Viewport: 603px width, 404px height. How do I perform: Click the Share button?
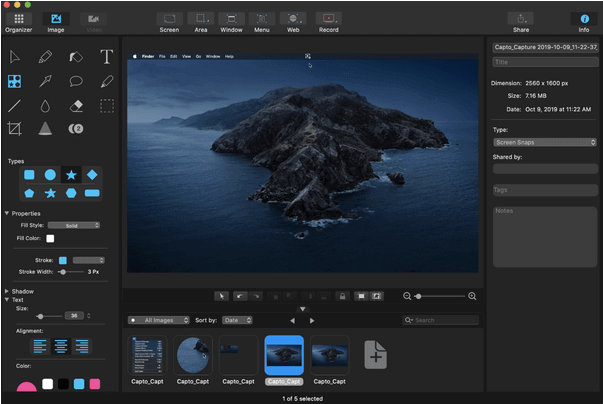tap(521, 19)
